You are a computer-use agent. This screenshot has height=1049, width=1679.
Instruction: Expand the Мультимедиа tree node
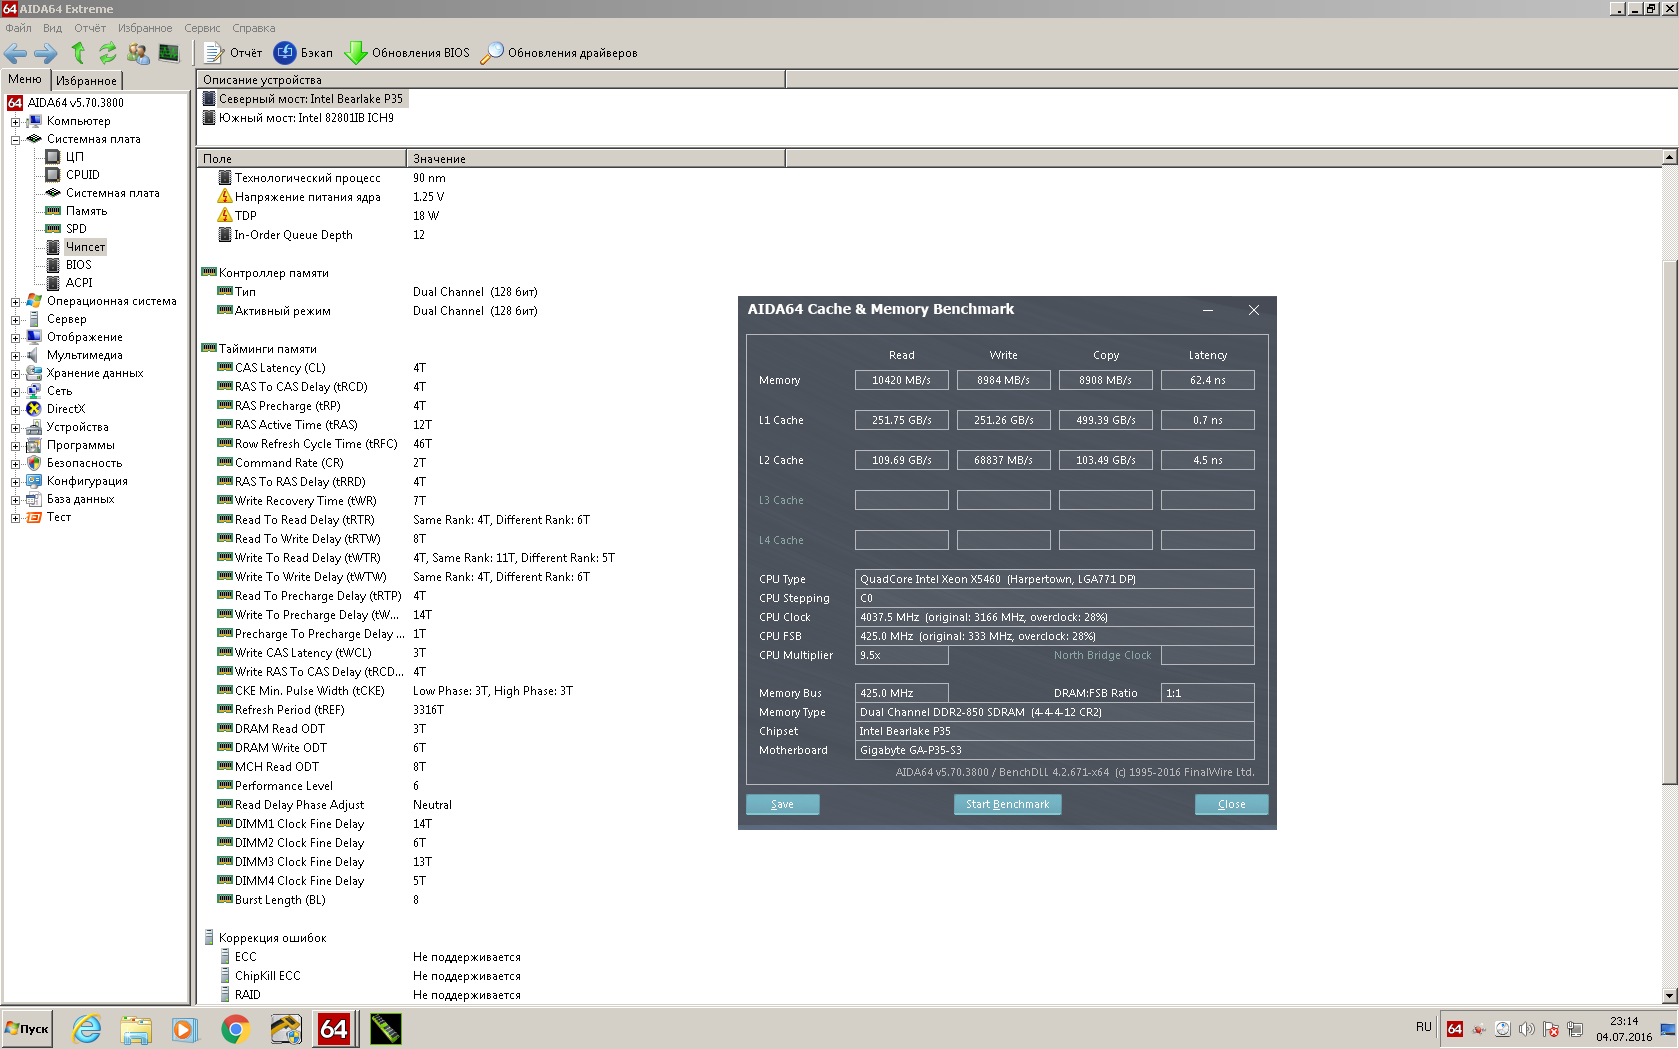(x=15, y=356)
